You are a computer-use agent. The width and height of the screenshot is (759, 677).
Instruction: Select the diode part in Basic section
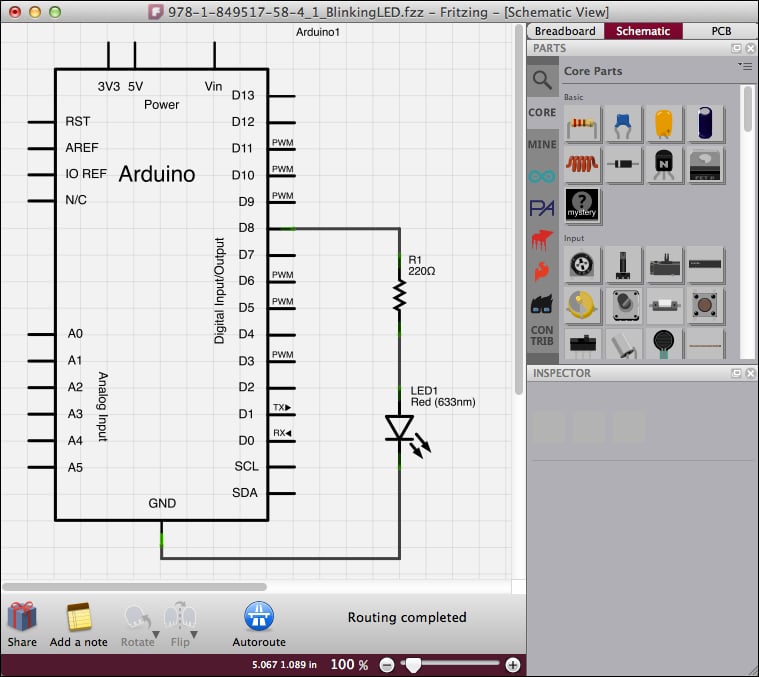pyautogui.click(x=624, y=164)
